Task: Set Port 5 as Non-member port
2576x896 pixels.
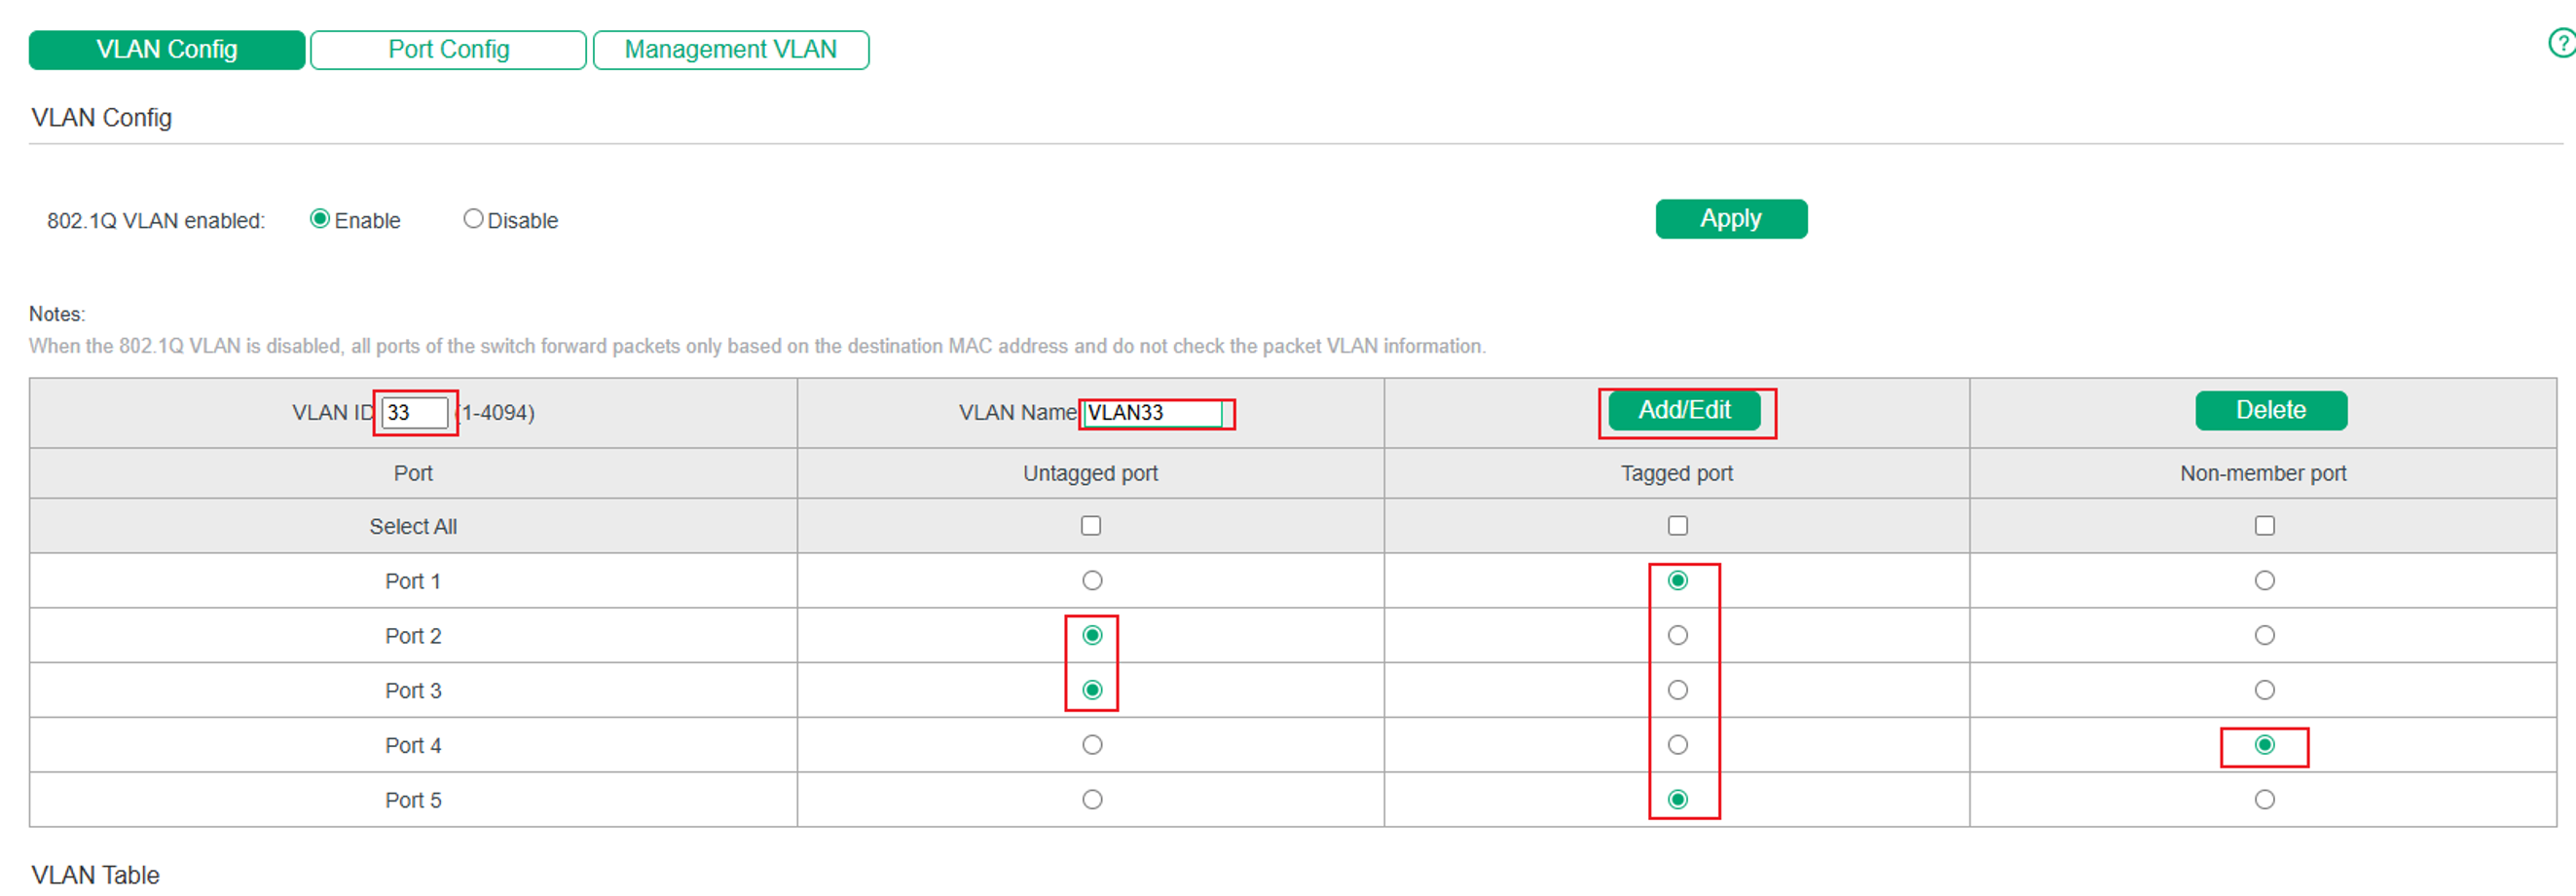Action: coord(2265,800)
